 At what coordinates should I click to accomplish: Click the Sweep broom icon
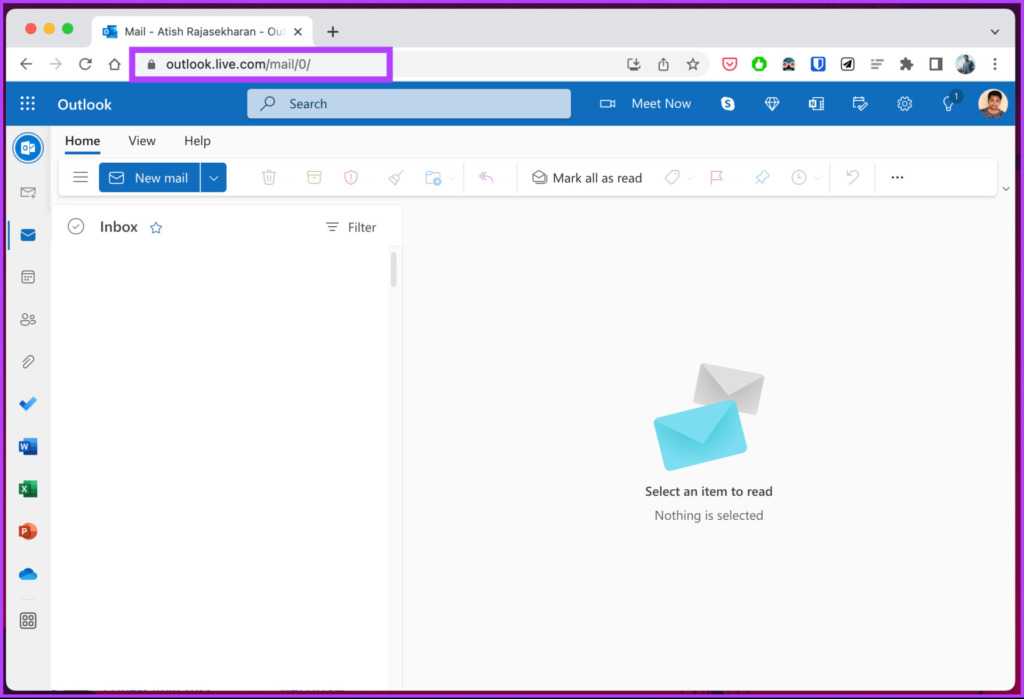(x=396, y=178)
